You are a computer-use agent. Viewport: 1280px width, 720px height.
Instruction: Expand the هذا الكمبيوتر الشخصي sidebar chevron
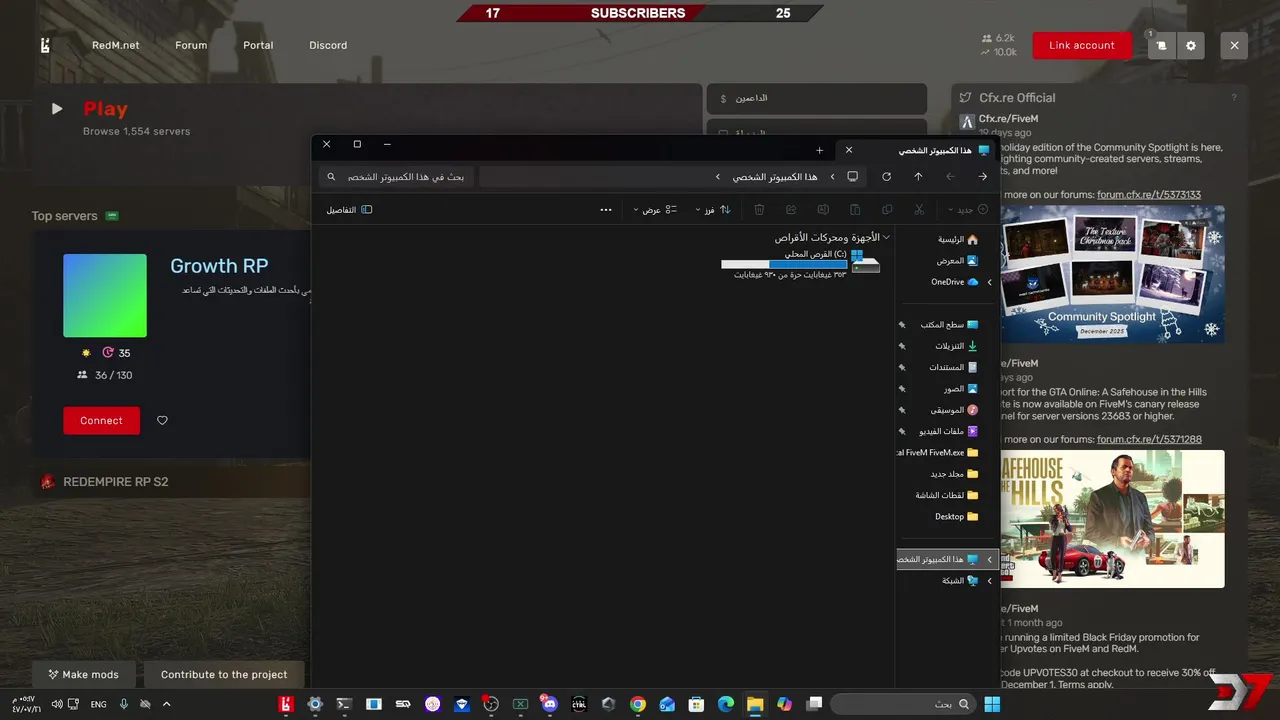coord(990,559)
